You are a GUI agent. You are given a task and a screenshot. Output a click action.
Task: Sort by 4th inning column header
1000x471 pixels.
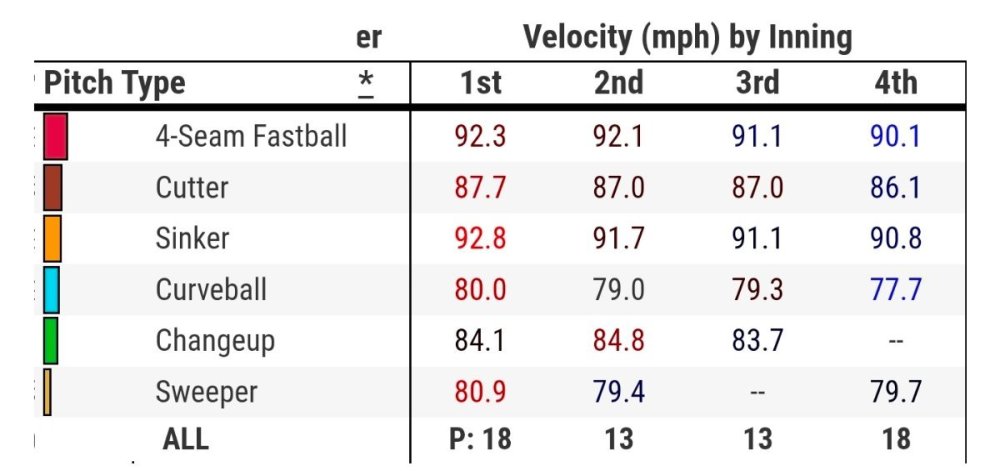[x=895, y=83]
